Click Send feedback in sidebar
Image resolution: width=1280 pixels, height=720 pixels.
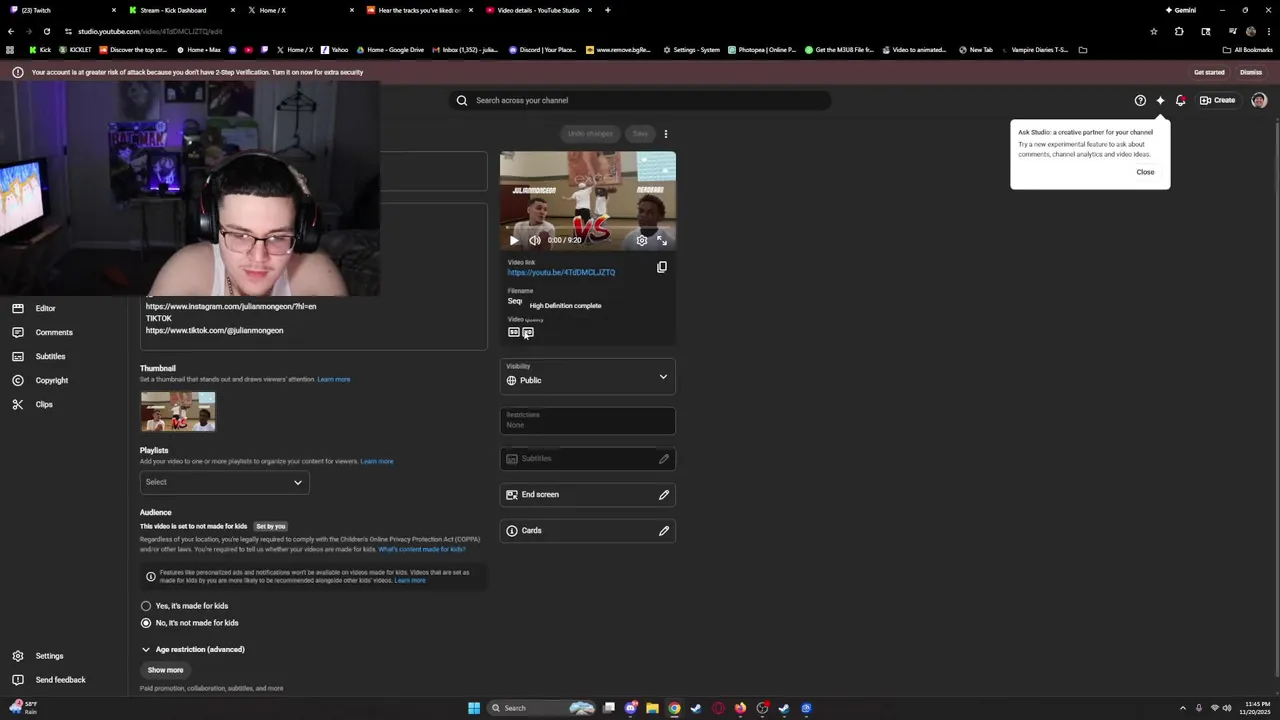(64, 680)
